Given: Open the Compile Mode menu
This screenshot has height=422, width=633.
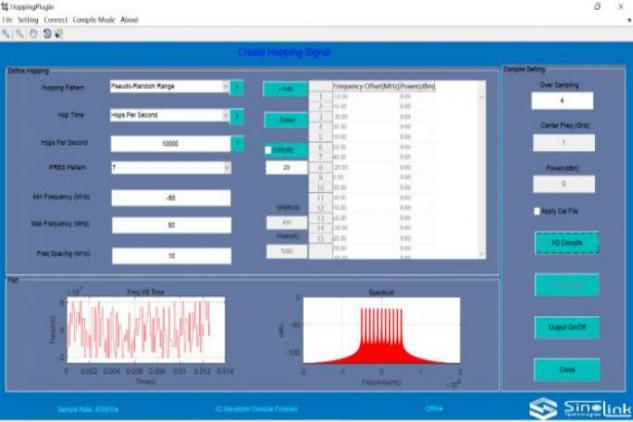Looking at the screenshot, I should point(94,20).
